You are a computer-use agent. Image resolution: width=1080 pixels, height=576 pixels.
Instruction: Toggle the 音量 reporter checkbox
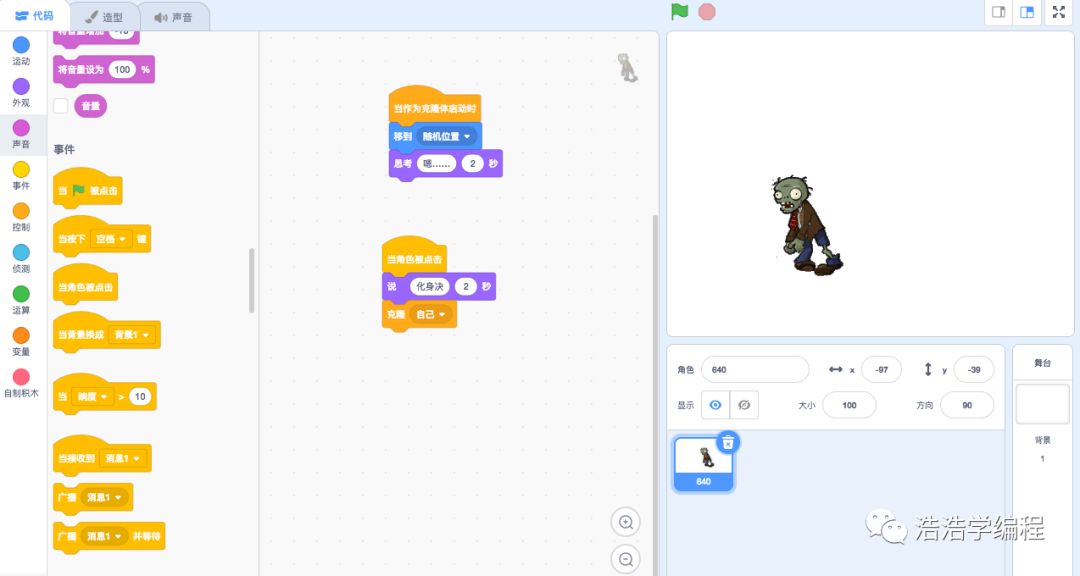pos(61,105)
